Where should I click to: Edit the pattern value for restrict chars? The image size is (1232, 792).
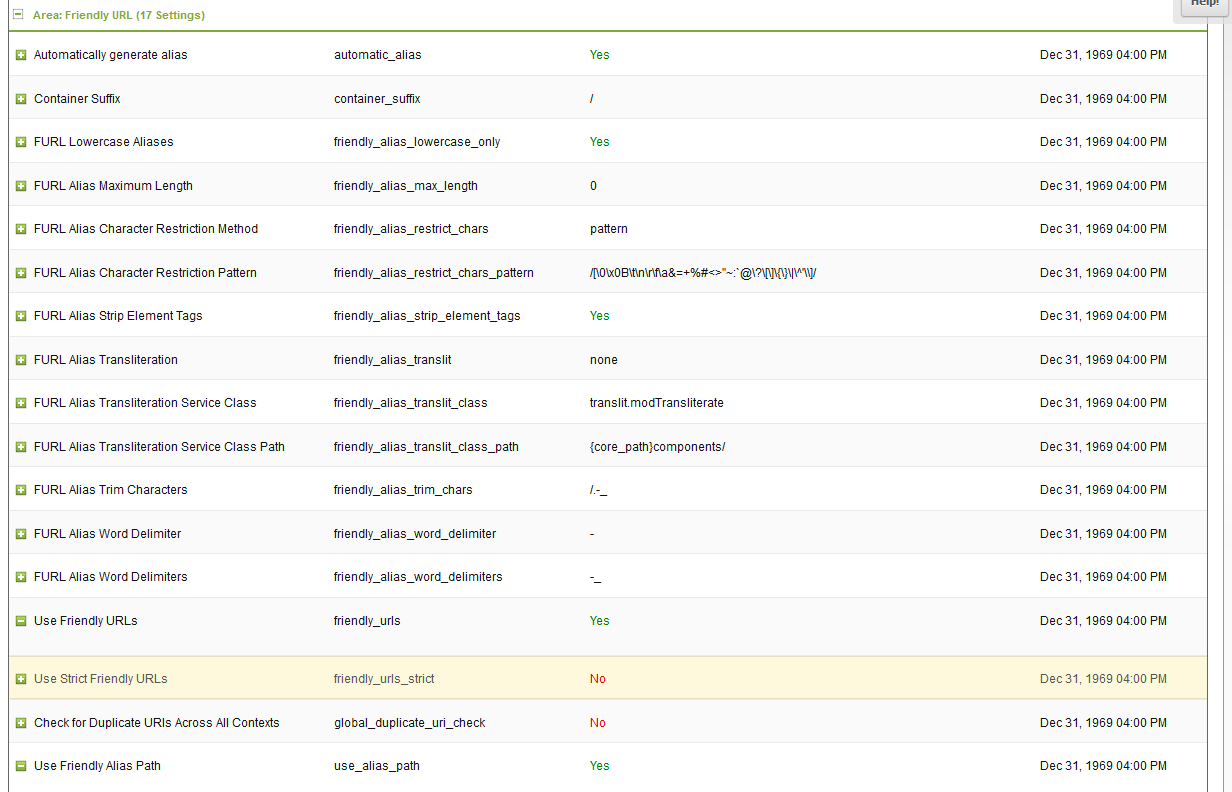point(609,229)
